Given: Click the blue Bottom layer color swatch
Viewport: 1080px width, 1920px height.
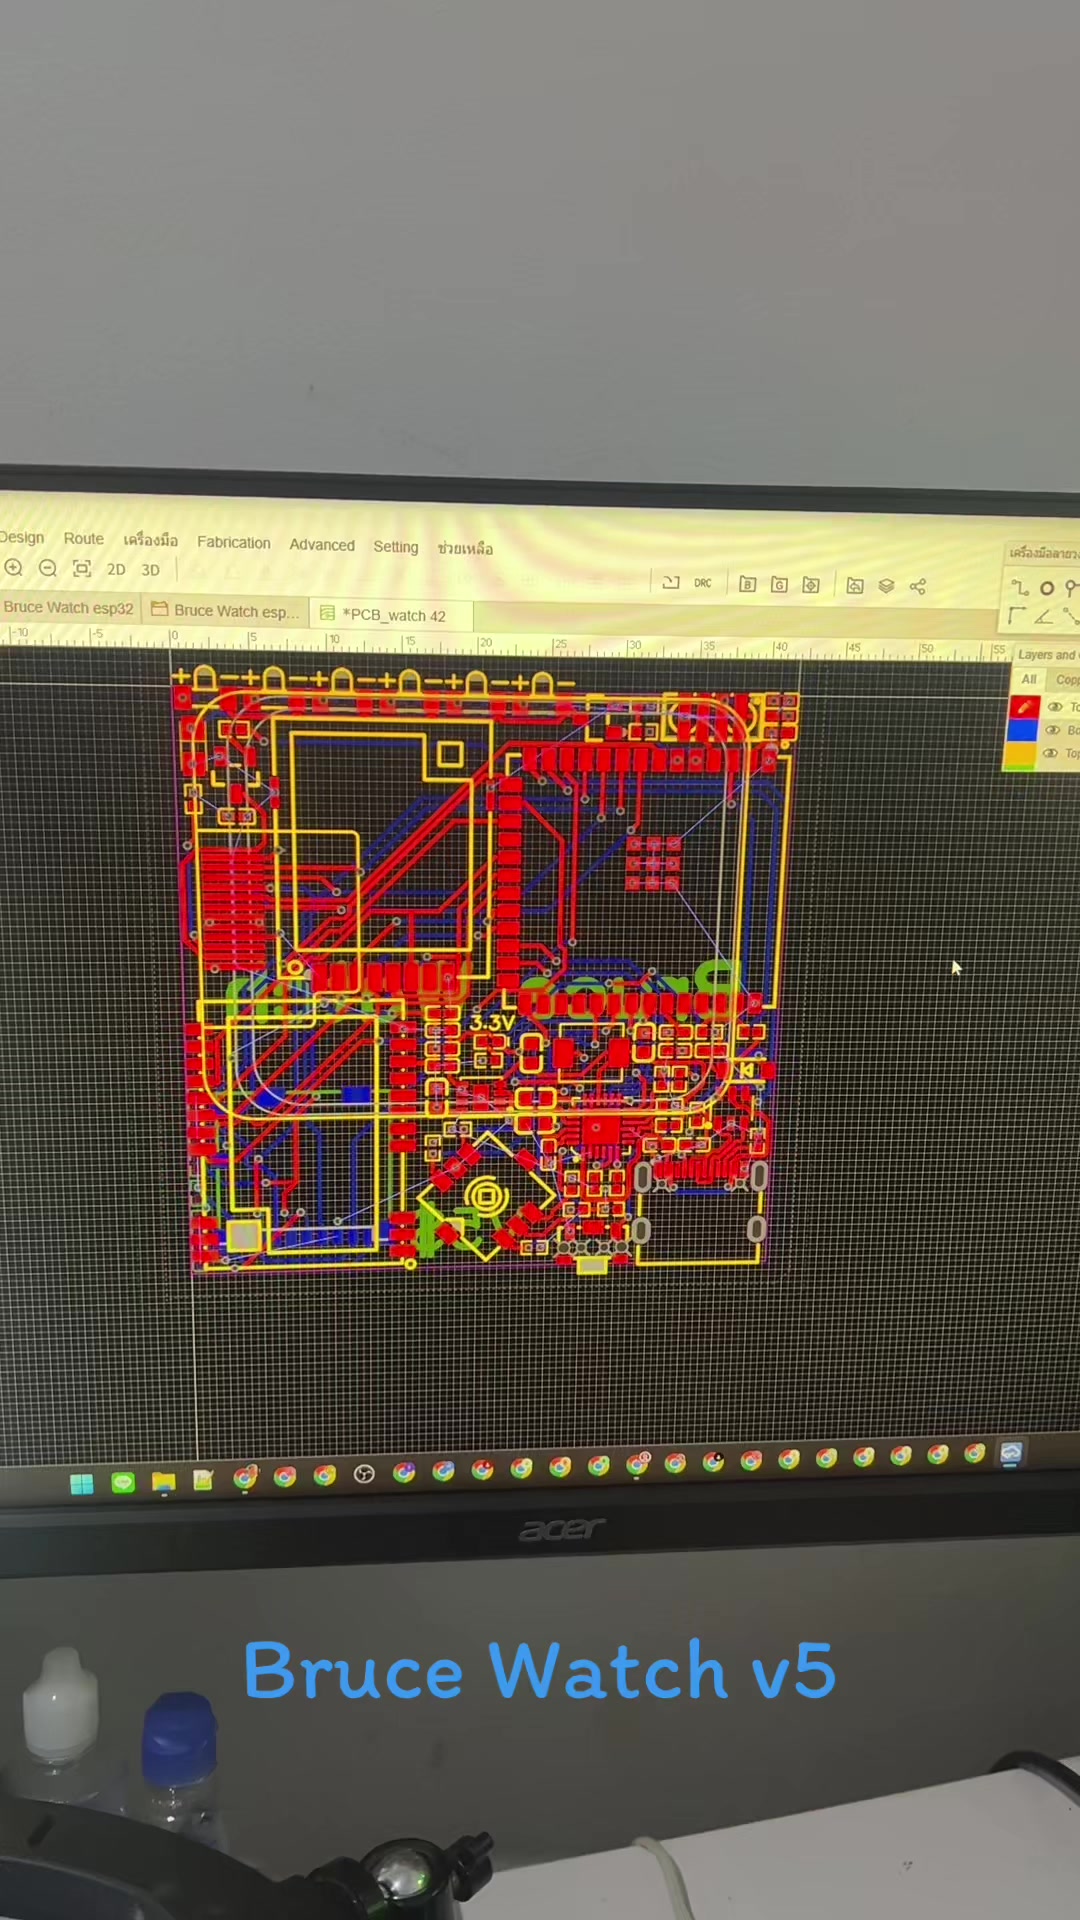Looking at the screenshot, I should 1022,730.
